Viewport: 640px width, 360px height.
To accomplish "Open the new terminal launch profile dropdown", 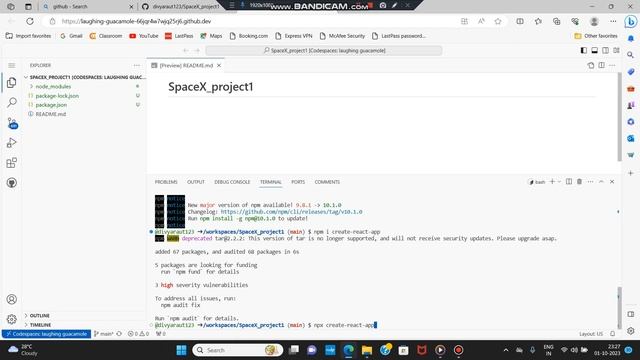I will click(559, 182).
